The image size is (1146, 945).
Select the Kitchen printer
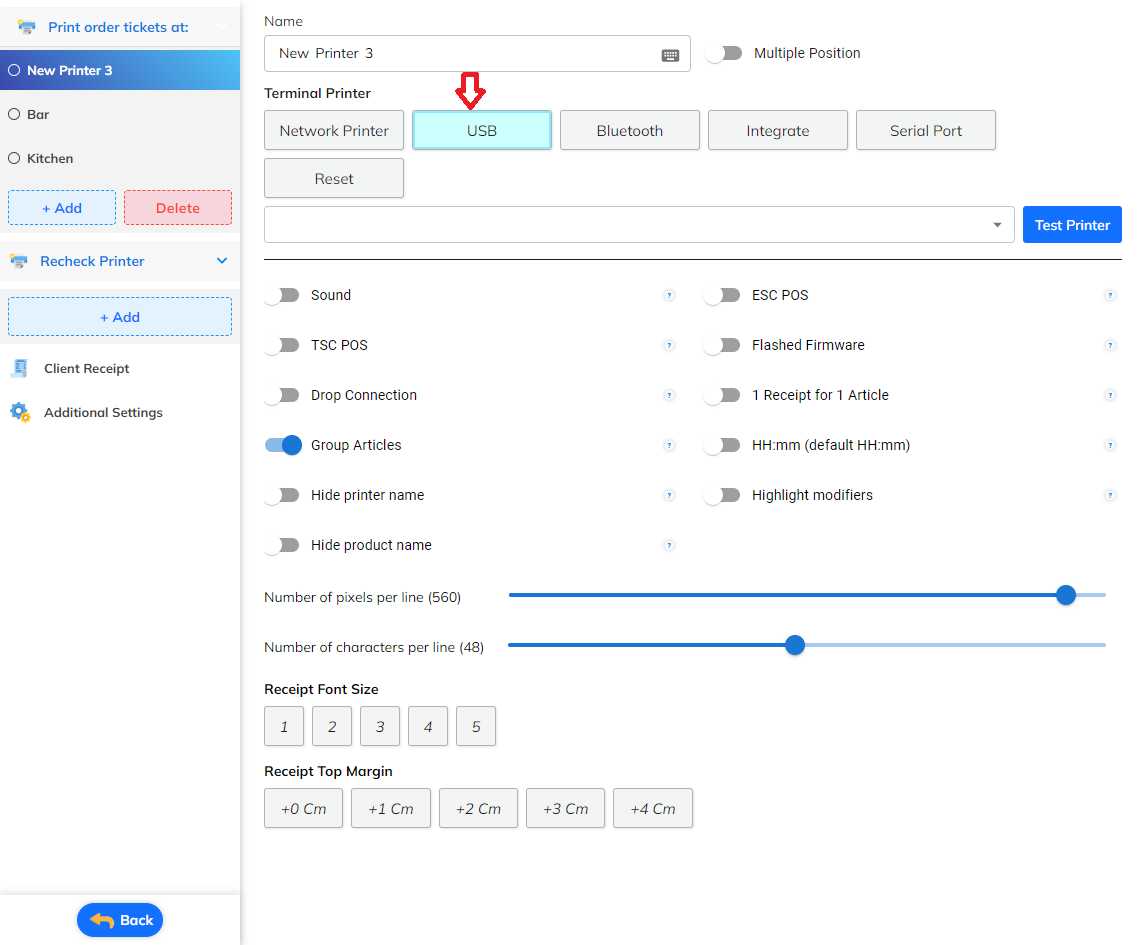point(120,159)
